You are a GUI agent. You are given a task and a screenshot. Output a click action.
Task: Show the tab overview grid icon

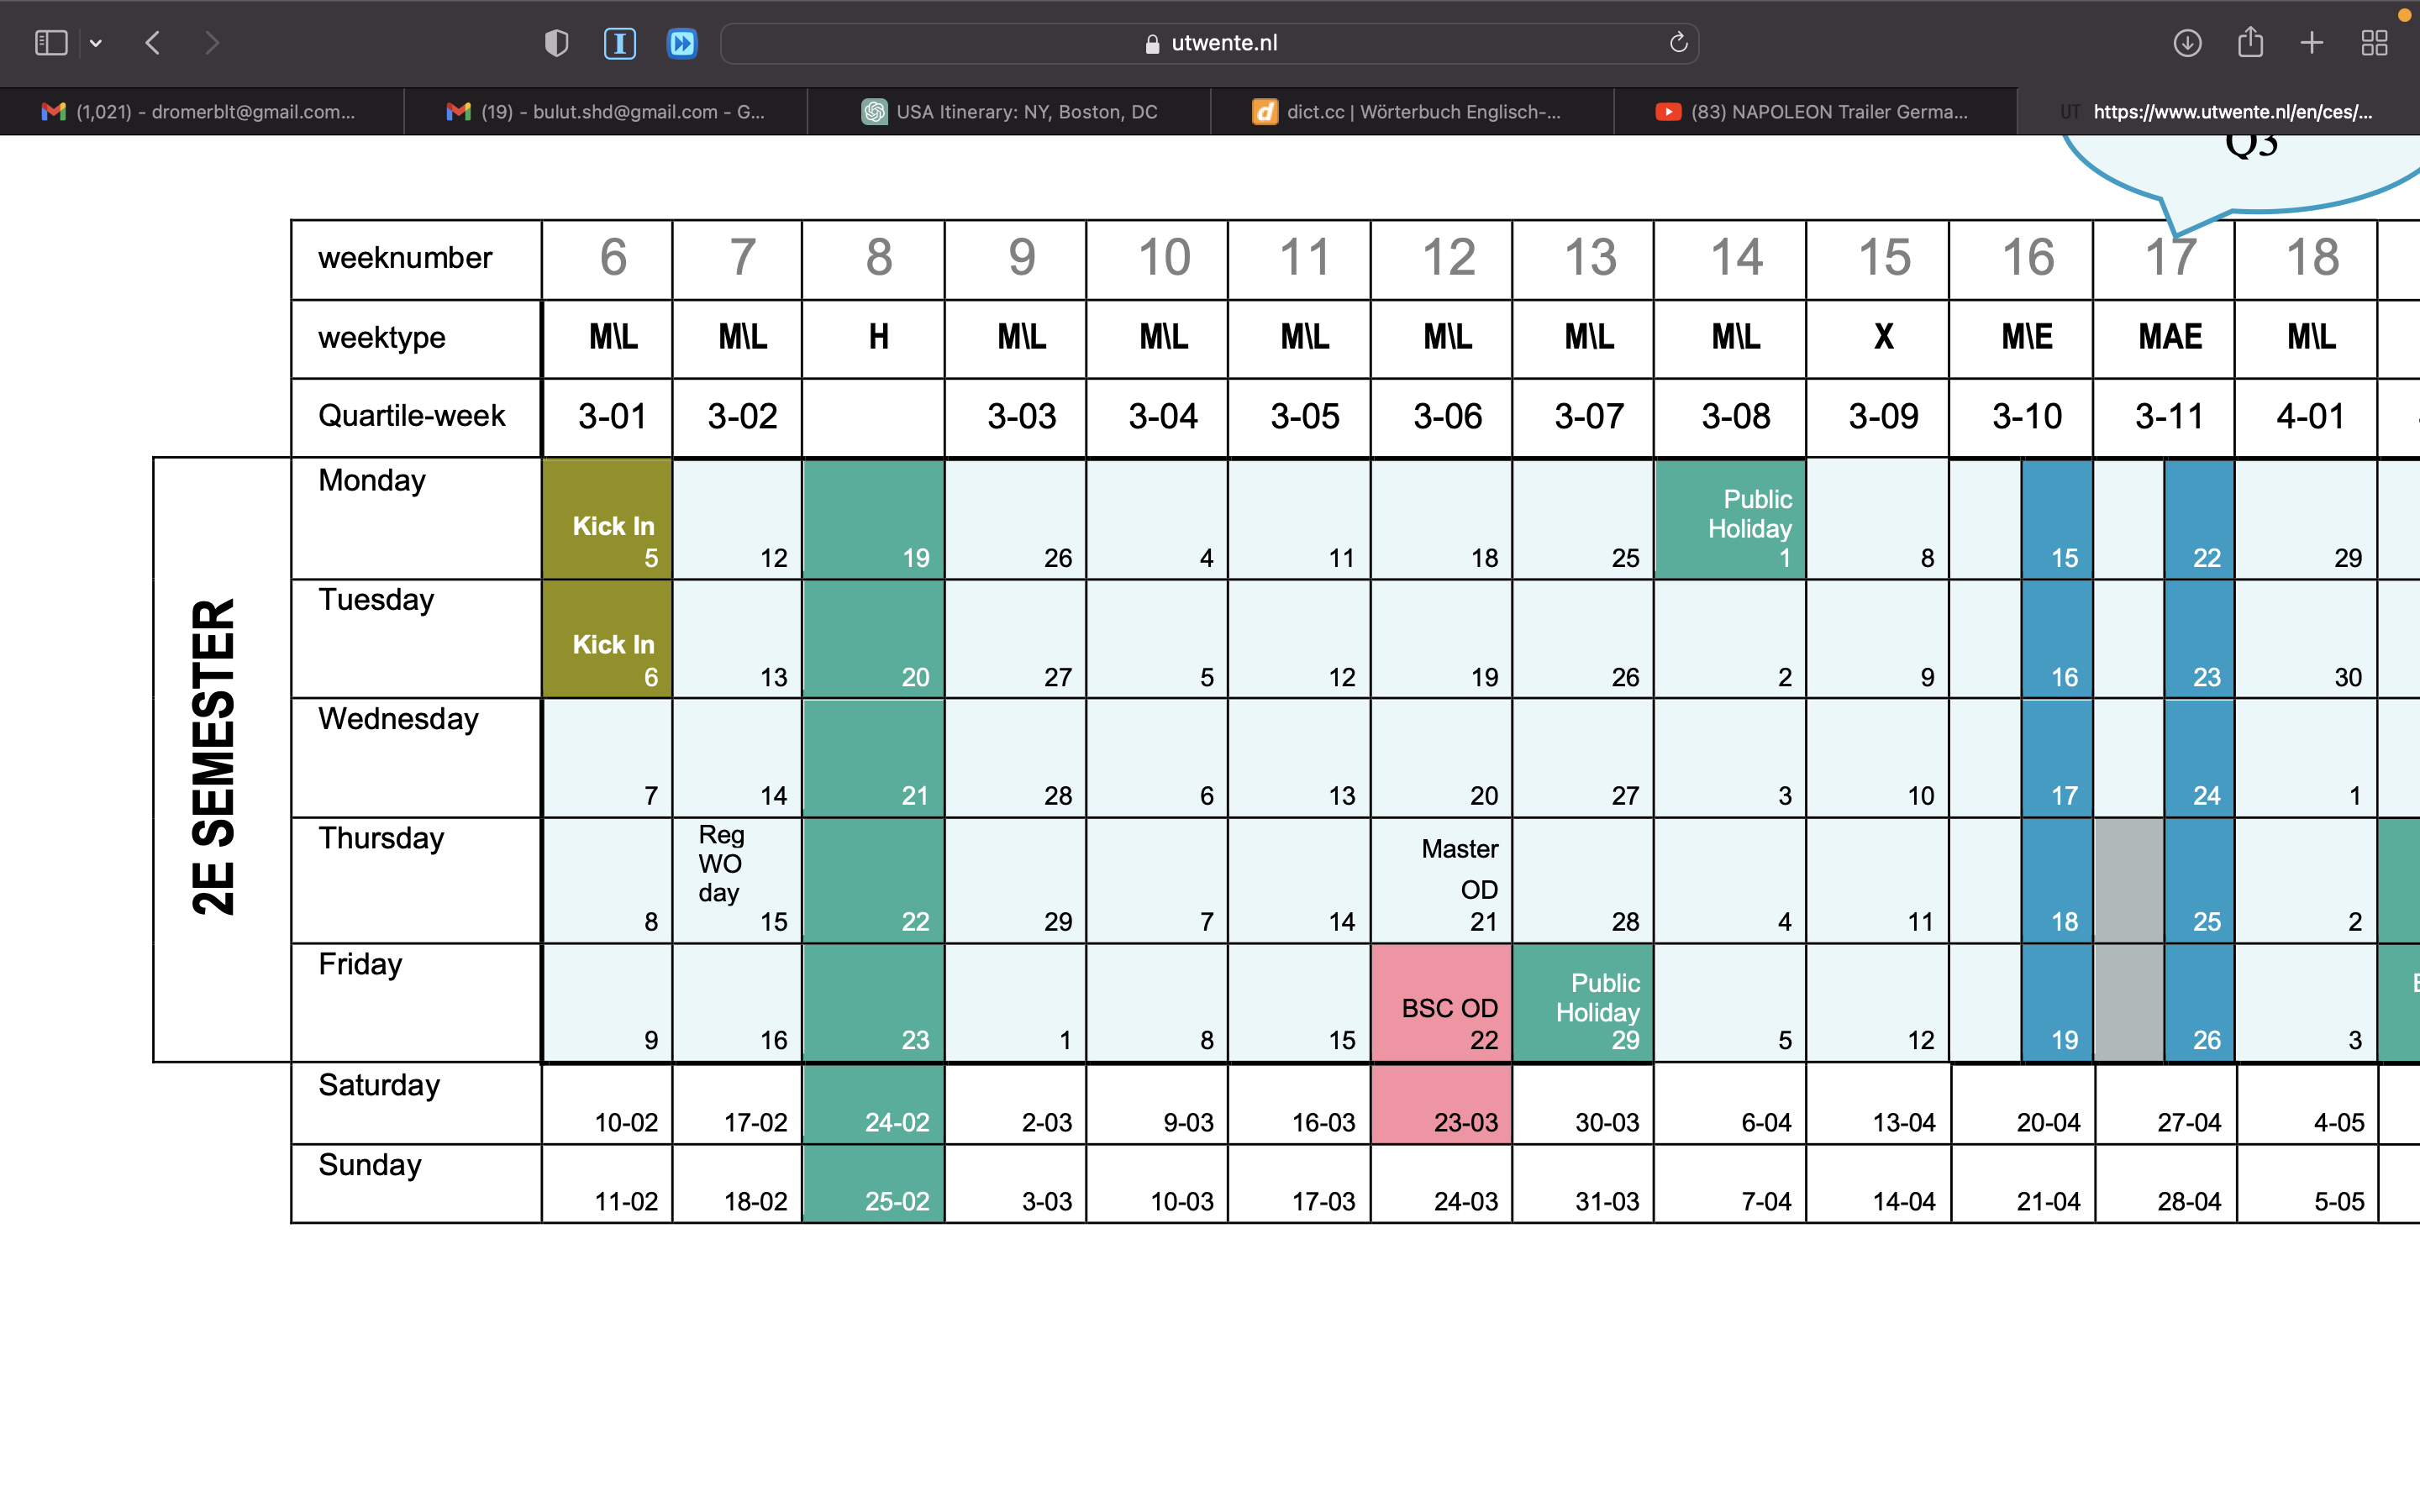2374,43
